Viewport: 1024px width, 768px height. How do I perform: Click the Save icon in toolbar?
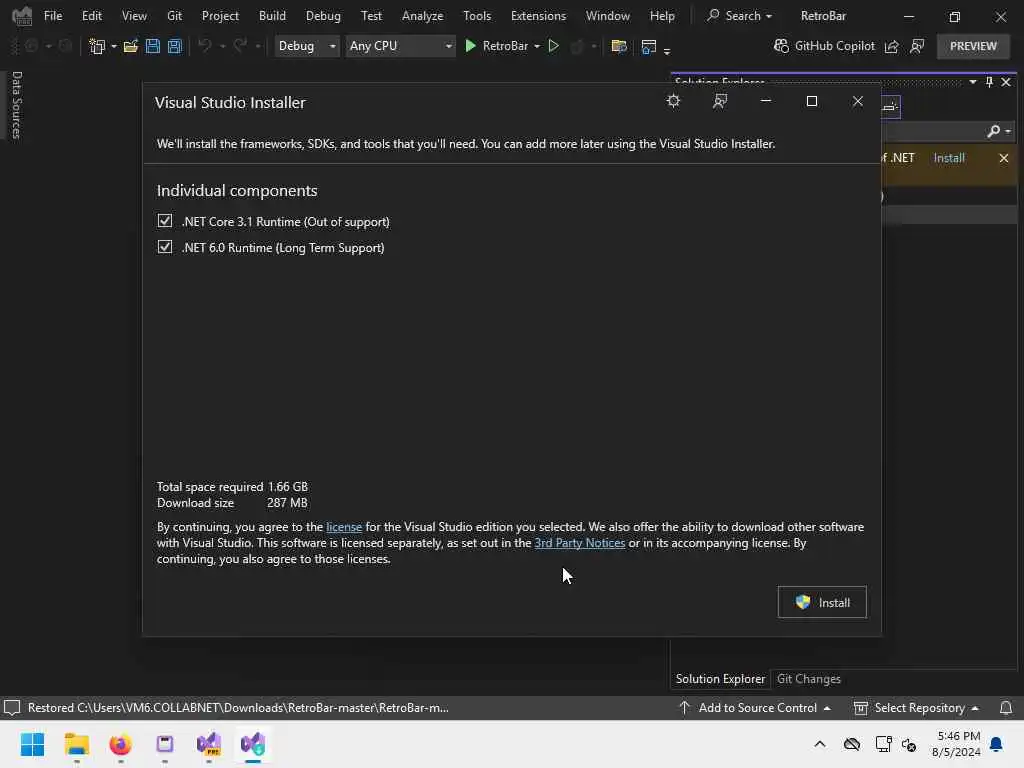click(x=153, y=46)
